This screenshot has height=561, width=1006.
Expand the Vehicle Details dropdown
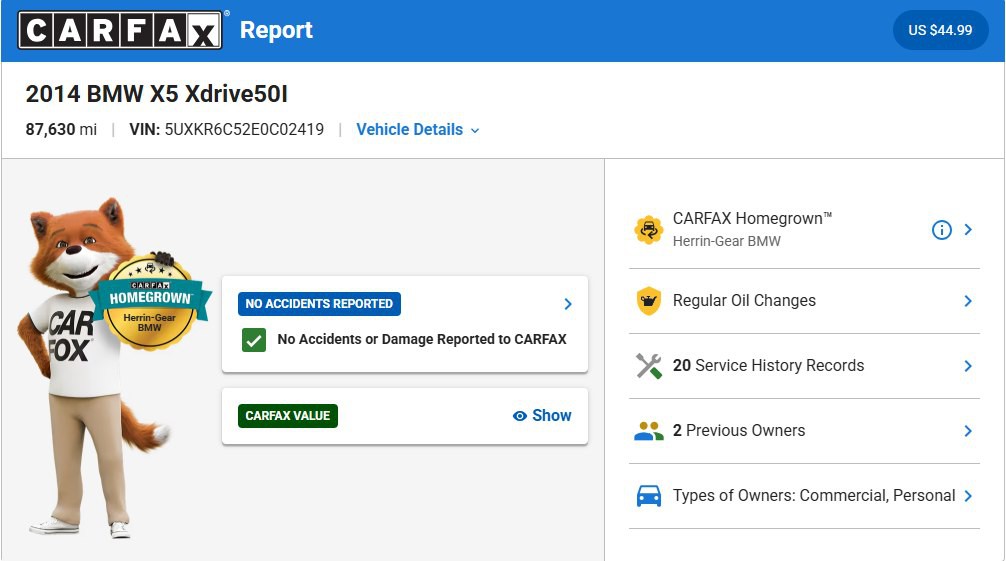click(418, 130)
